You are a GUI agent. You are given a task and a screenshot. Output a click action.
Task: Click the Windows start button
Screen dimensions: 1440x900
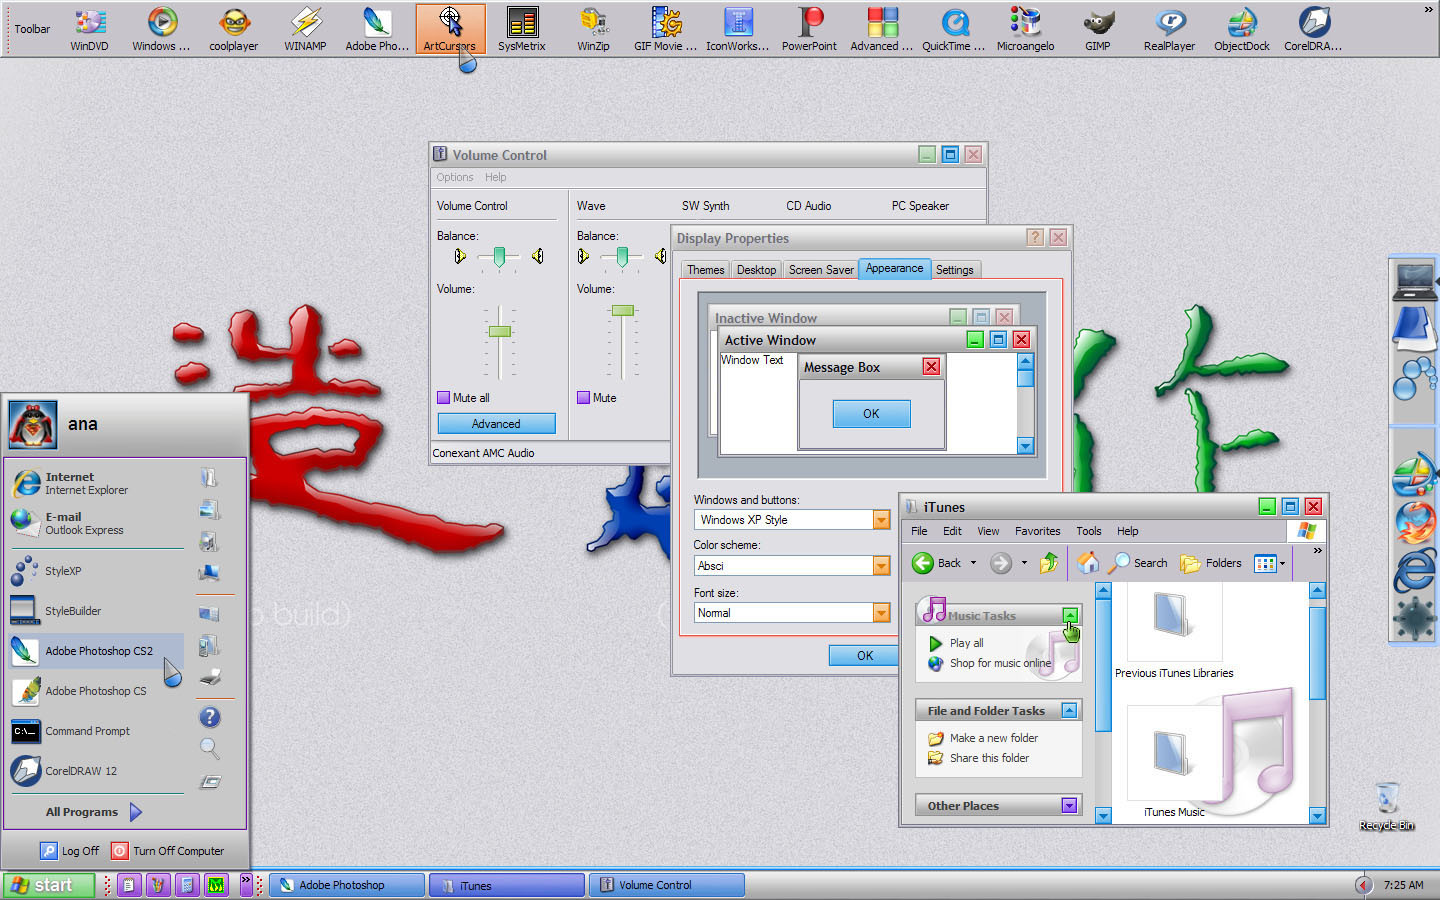click(x=49, y=885)
